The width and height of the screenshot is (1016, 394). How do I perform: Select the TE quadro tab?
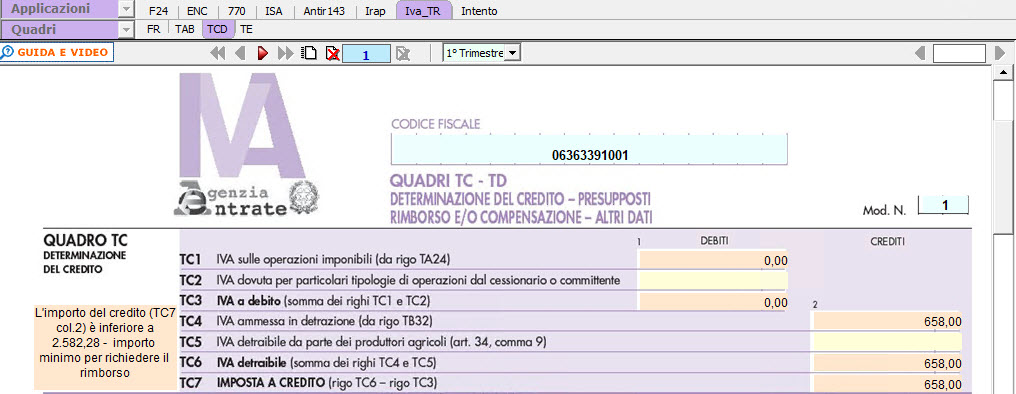[246, 29]
